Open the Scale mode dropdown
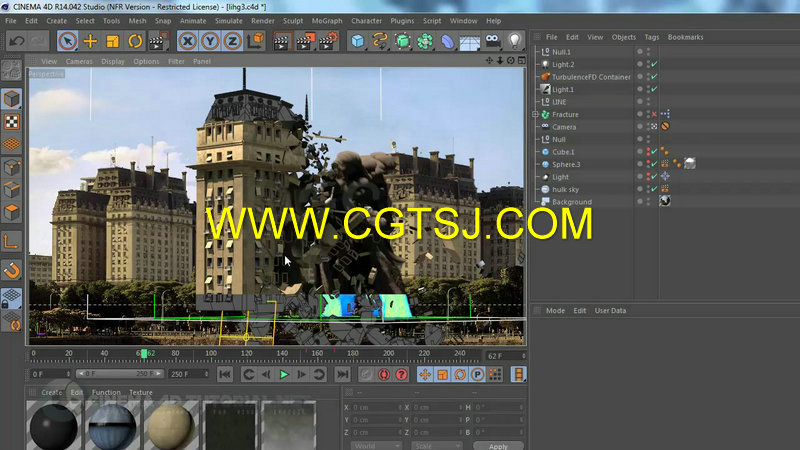Screen dimensions: 800x450 pyautogui.click(x=437, y=446)
